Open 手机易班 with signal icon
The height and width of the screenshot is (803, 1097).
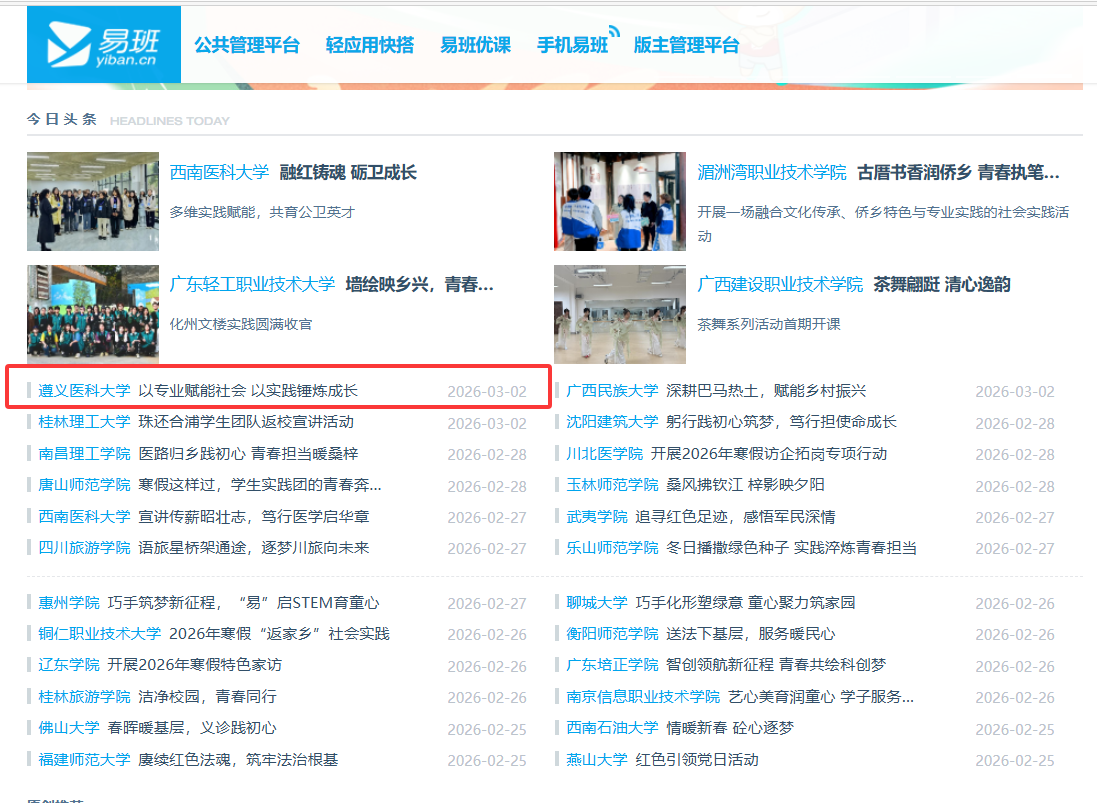574,45
